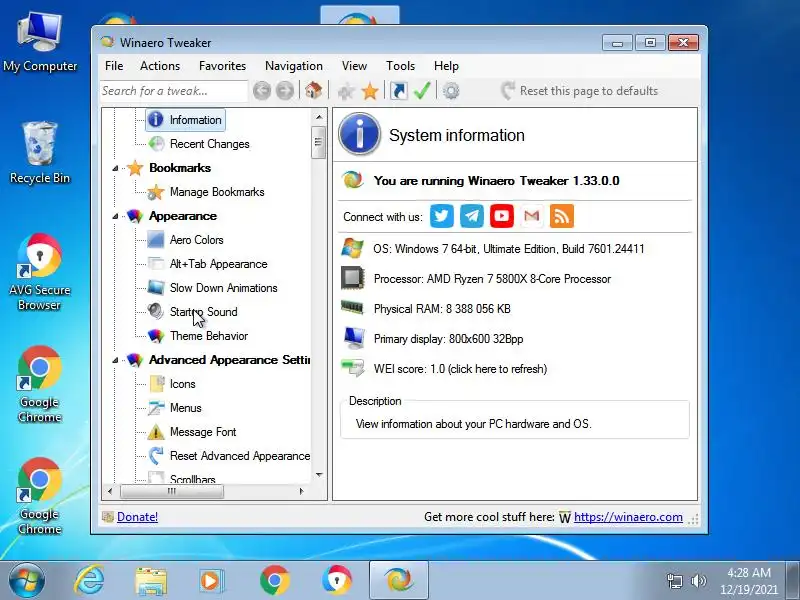Open the Tools menu

point(401,66)
